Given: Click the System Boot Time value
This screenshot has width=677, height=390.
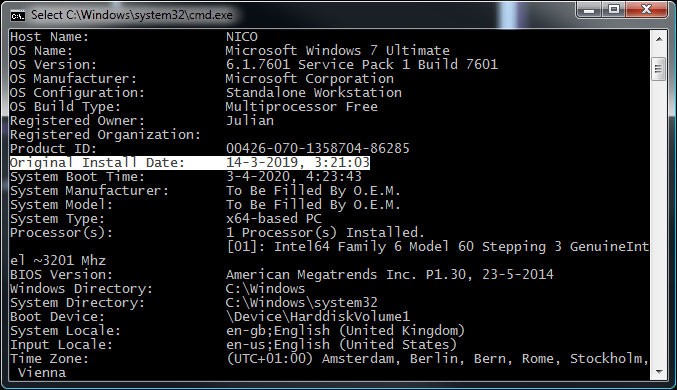Looking at the screenshot, I should coord(294,177).
